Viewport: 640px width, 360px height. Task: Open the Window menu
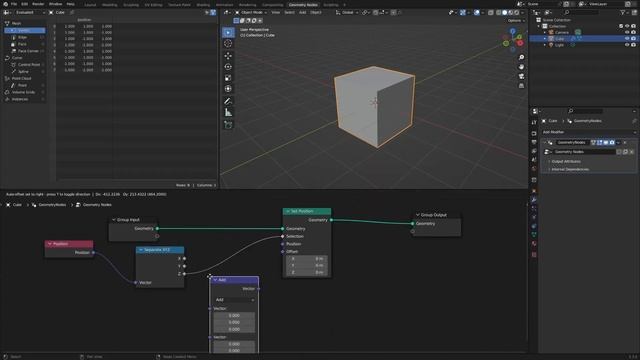[x=56, y=4]
